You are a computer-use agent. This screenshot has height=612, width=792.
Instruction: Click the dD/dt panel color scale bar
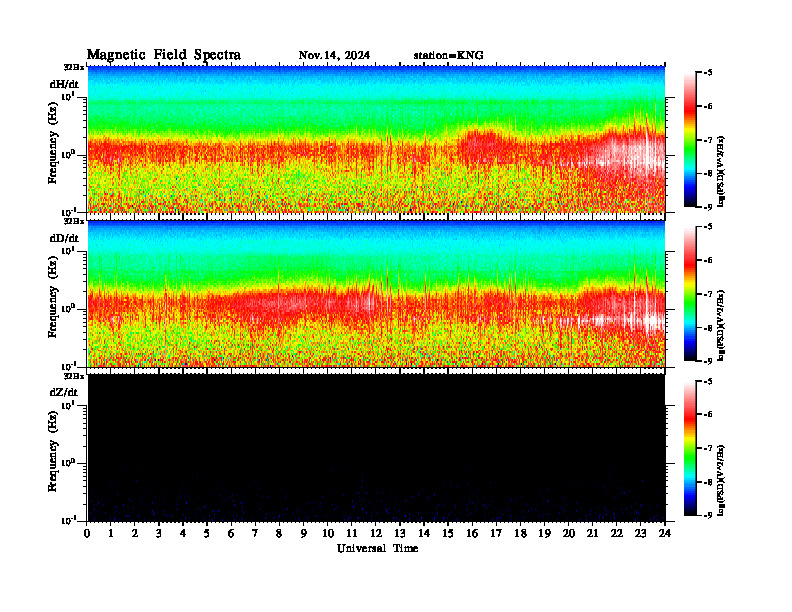coord(689,294)
